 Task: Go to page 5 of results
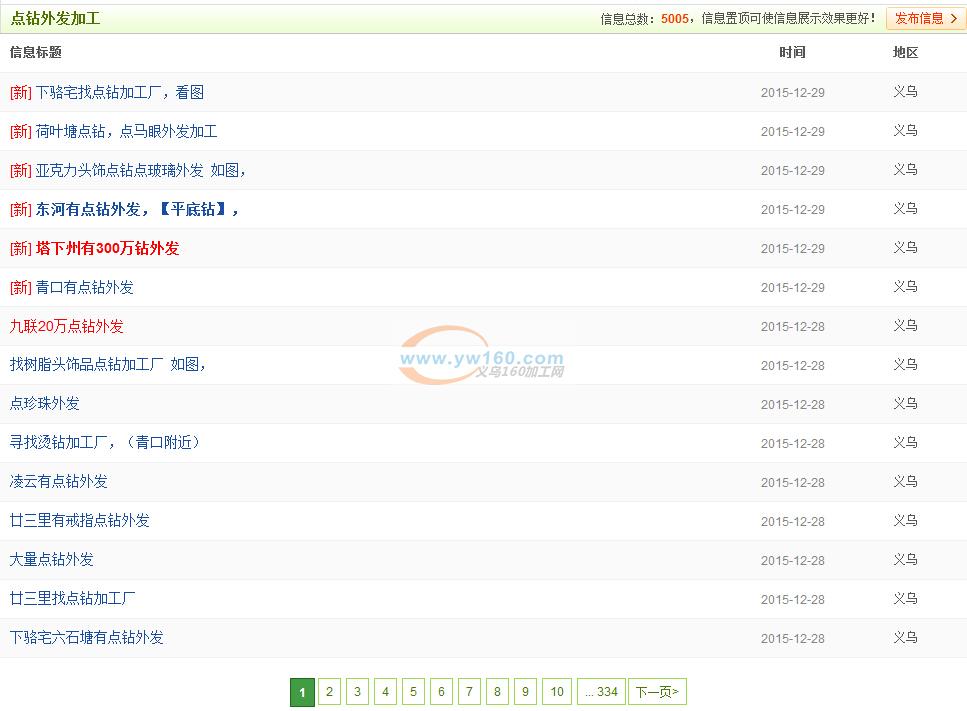[x=414, y=692]
